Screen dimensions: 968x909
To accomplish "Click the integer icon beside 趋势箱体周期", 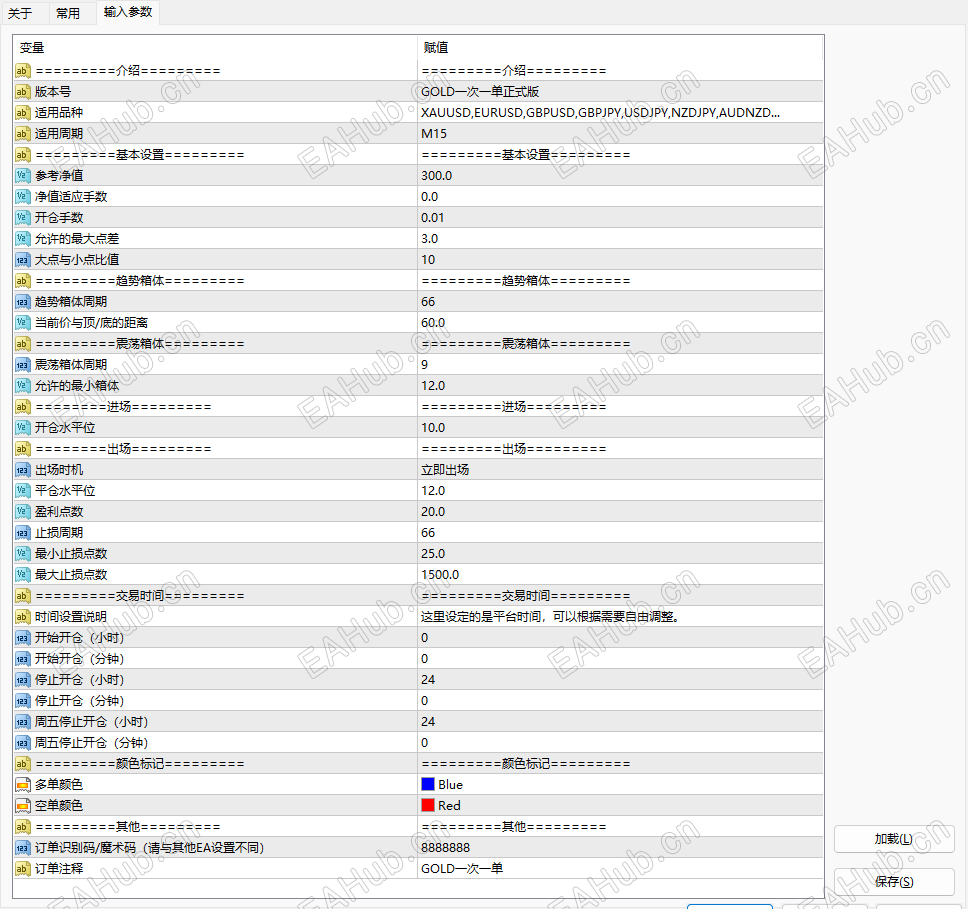I will point(22,302).
